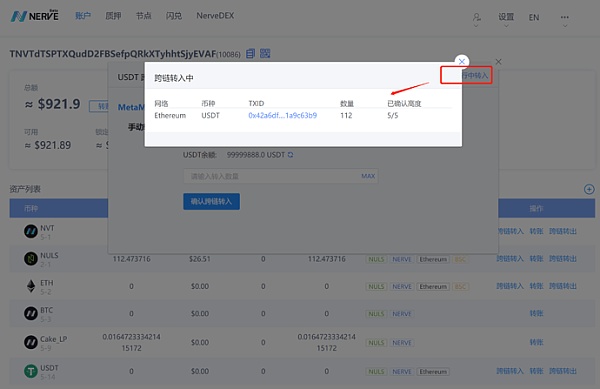
Task: Go to NerveDEX tab
Action: pyautogui.click(x=215, y=16)
